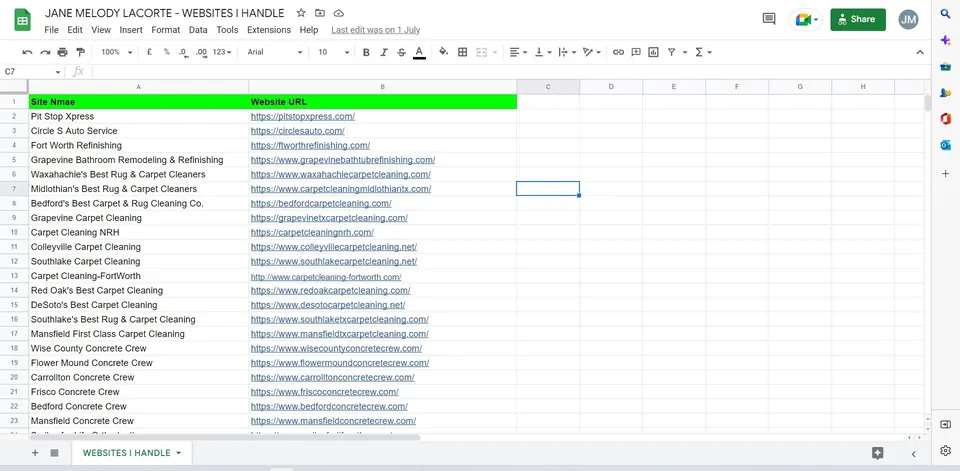This screenshot has width=960, height=471.
Task: Open vertical align dropdown
Action: (x=543, y=53)
